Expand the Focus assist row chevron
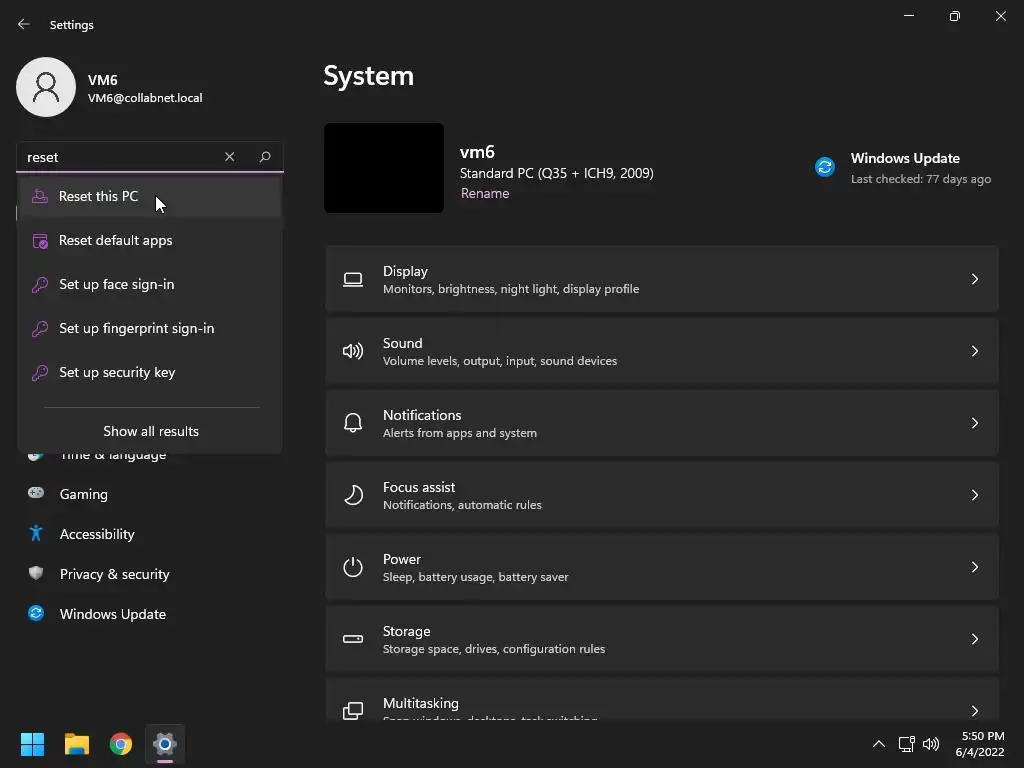Image resolution: width=1024 pixels, height=768 pixels. 974,495
